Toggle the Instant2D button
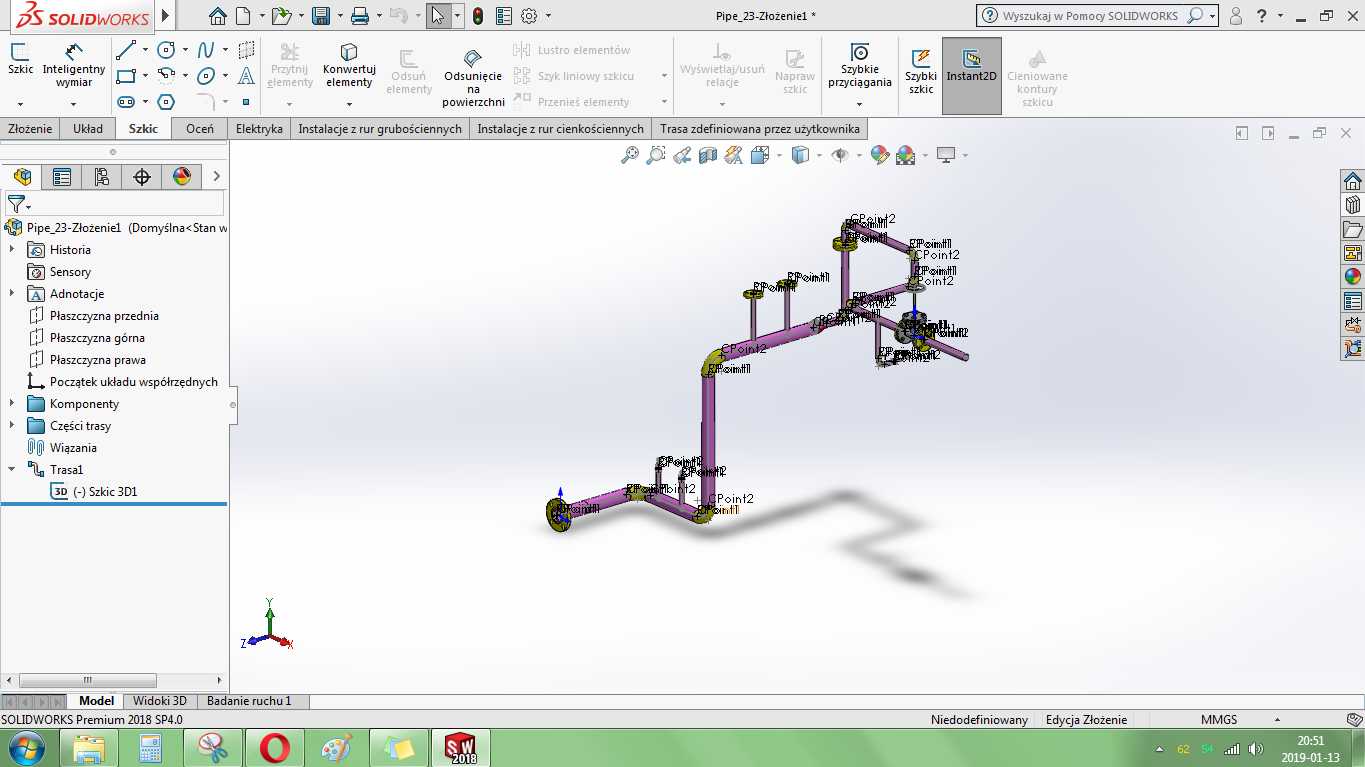 pos(972,75)
